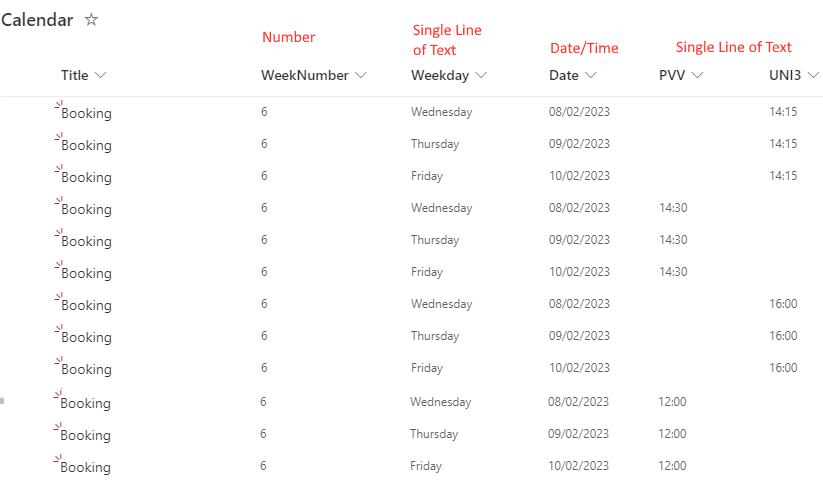Click the Calendar list title

click(37, 20)
